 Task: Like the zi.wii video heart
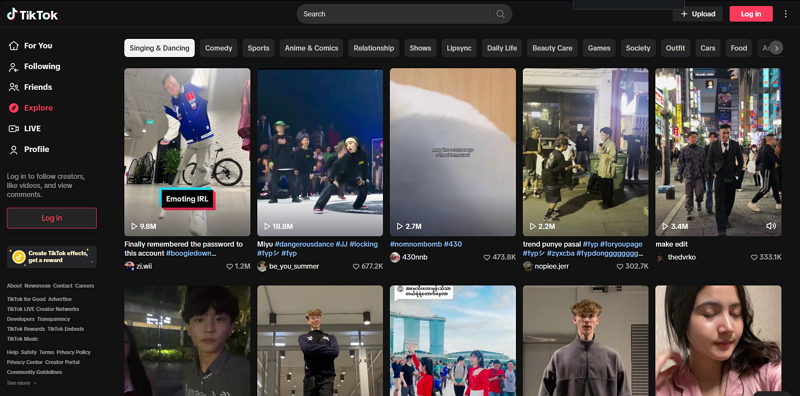(x=230, y=266)
